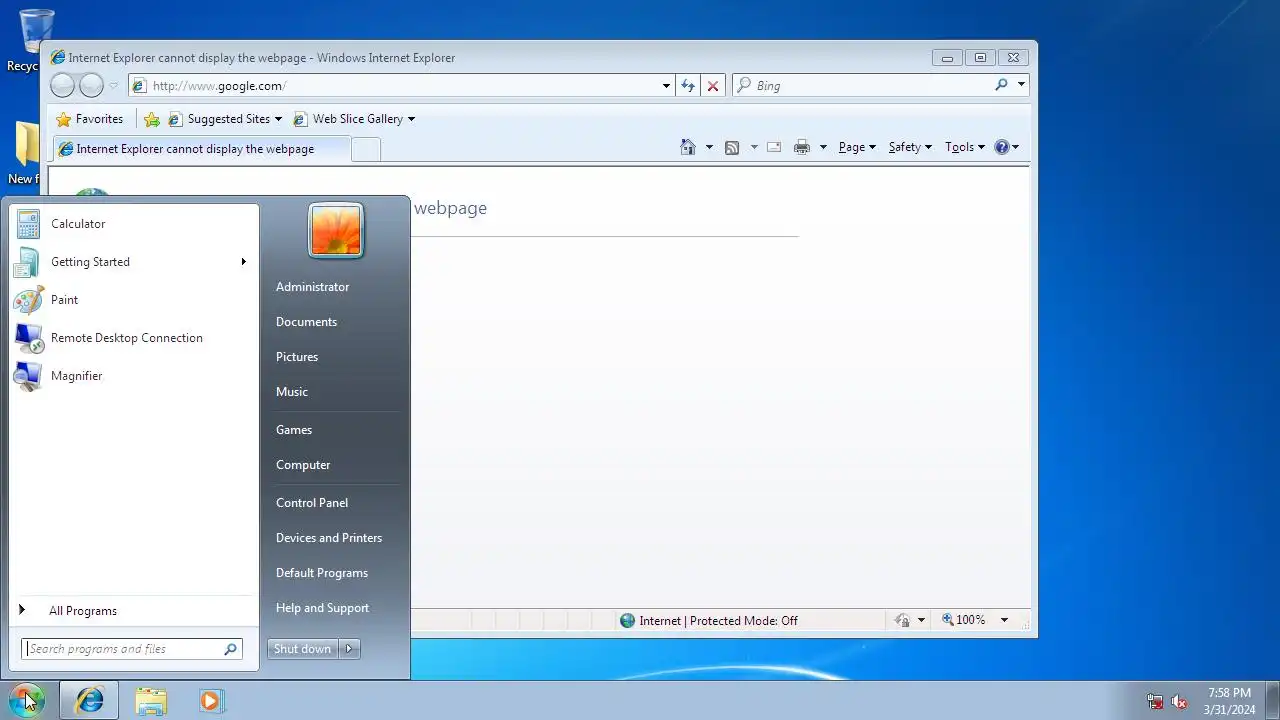The height and width of the screenshot is (720, 1280).
Task: Open the Tools menu
Action: (965, 147)
